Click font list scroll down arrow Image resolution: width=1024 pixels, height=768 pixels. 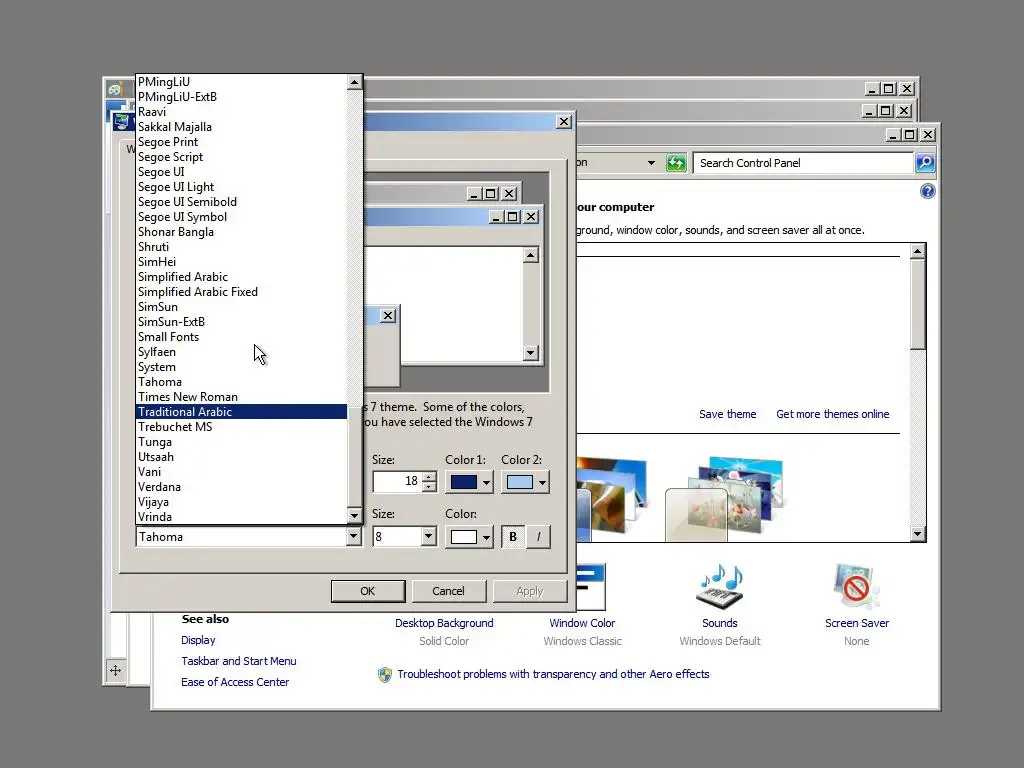tap(354, 515)
